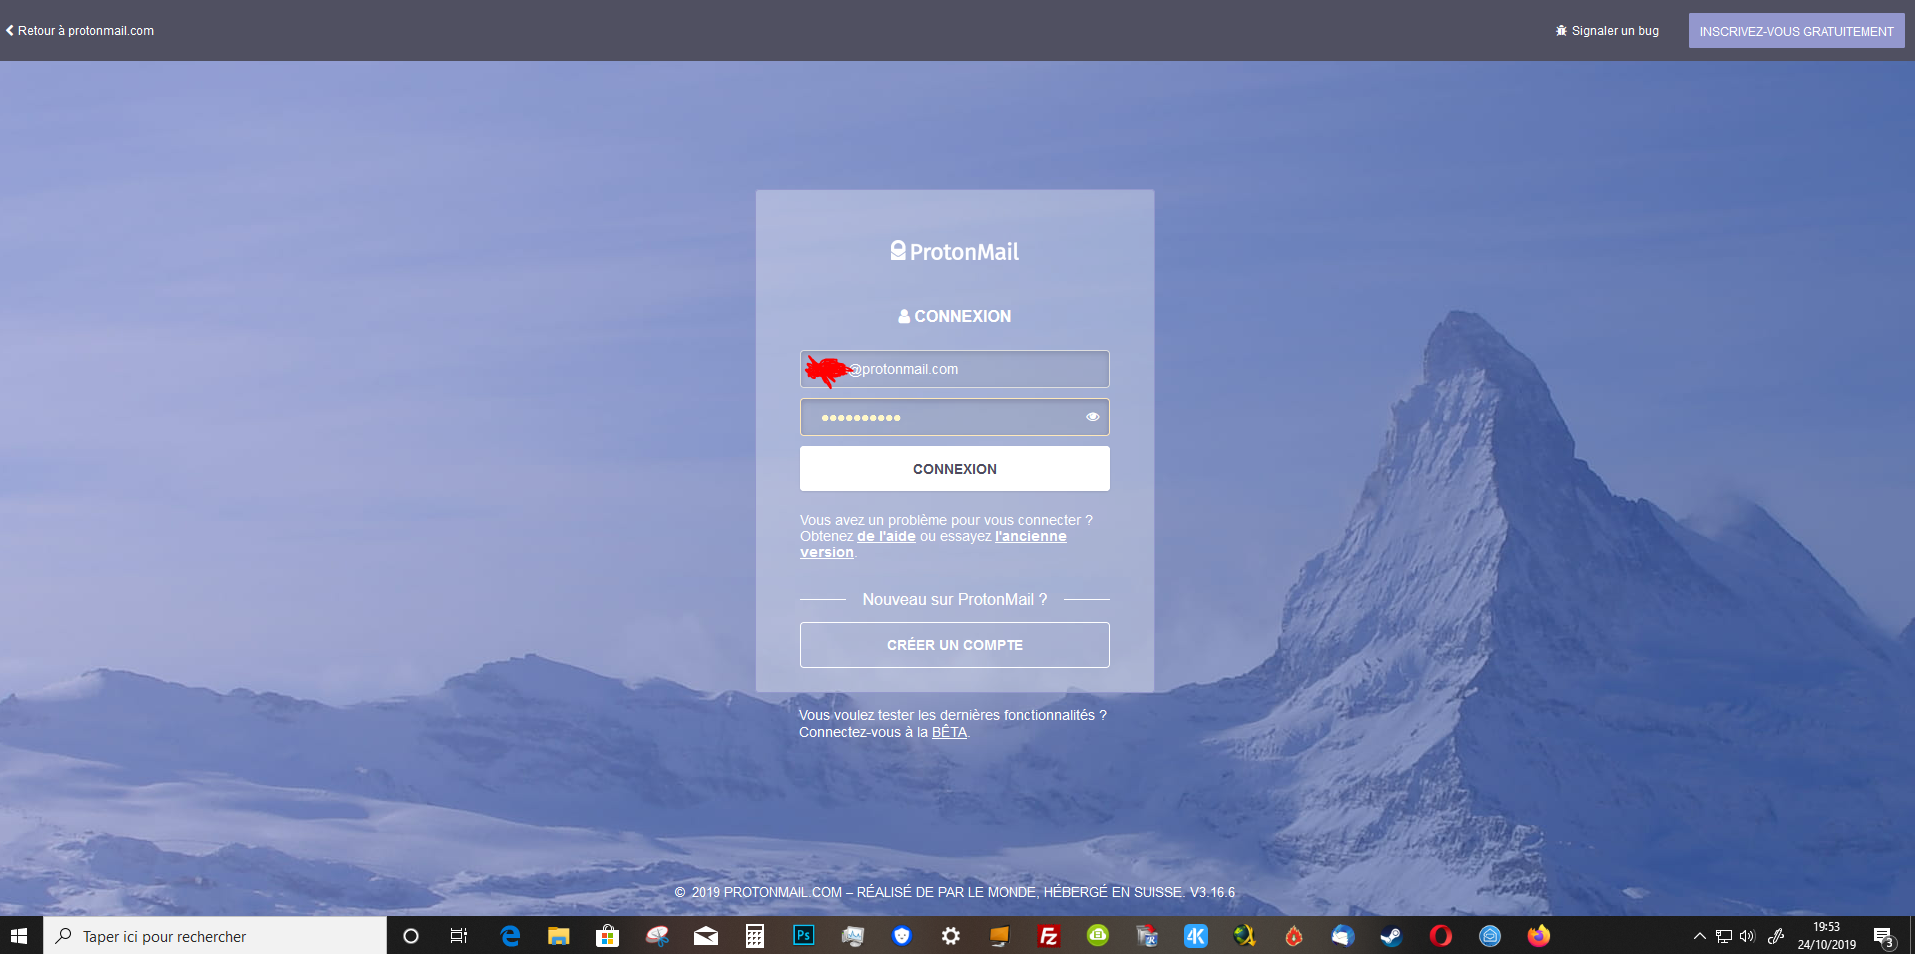Open the green round app icon in the taskbar
This screenshot has width=1915, height=954.
pyautogui.click(x=1098, y=936)
